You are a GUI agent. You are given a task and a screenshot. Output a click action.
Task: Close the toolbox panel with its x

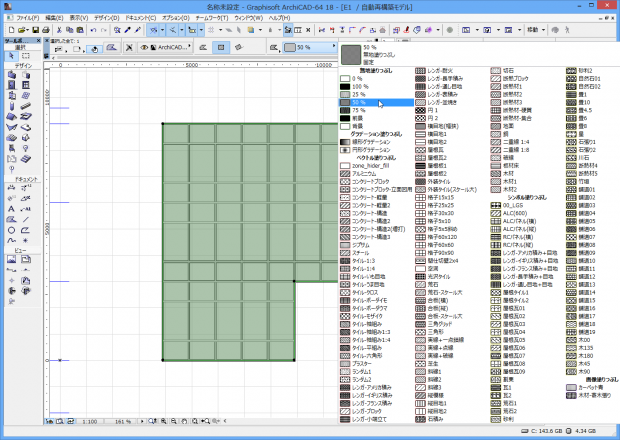click(39, 39)
